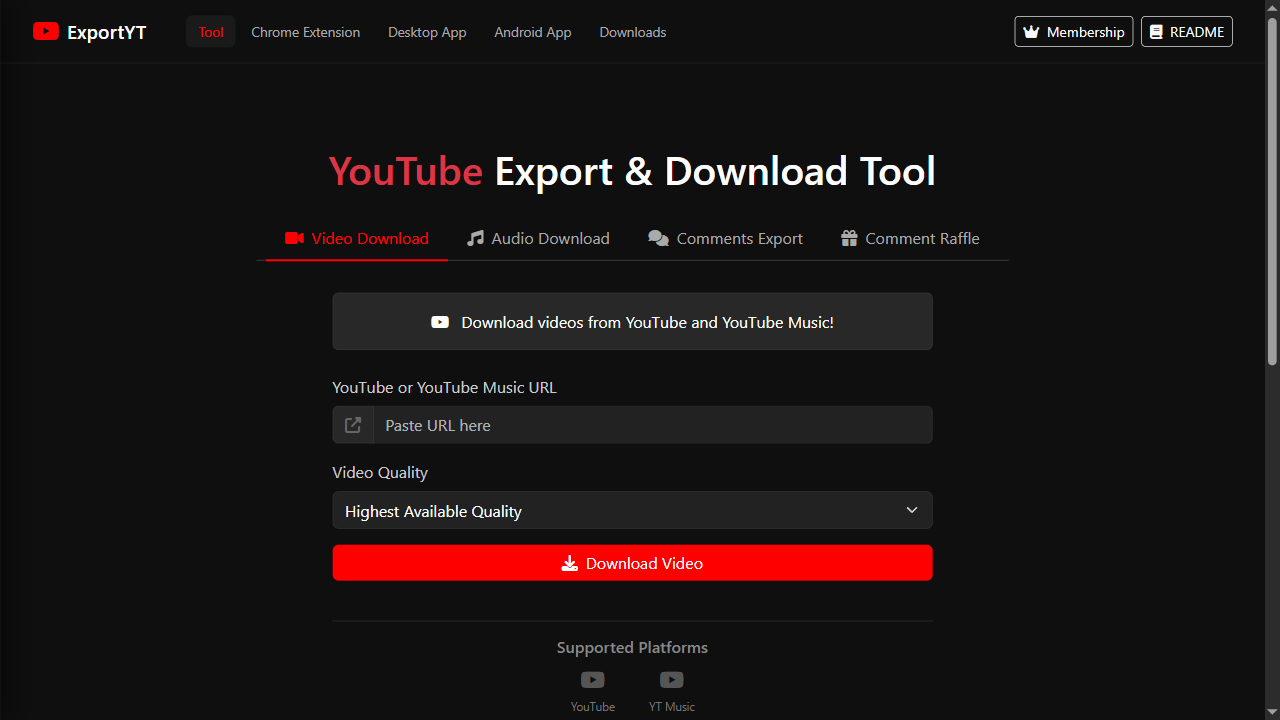
Task: Click the page vertical scrollbar
Action: click(x=1272, y=190)
